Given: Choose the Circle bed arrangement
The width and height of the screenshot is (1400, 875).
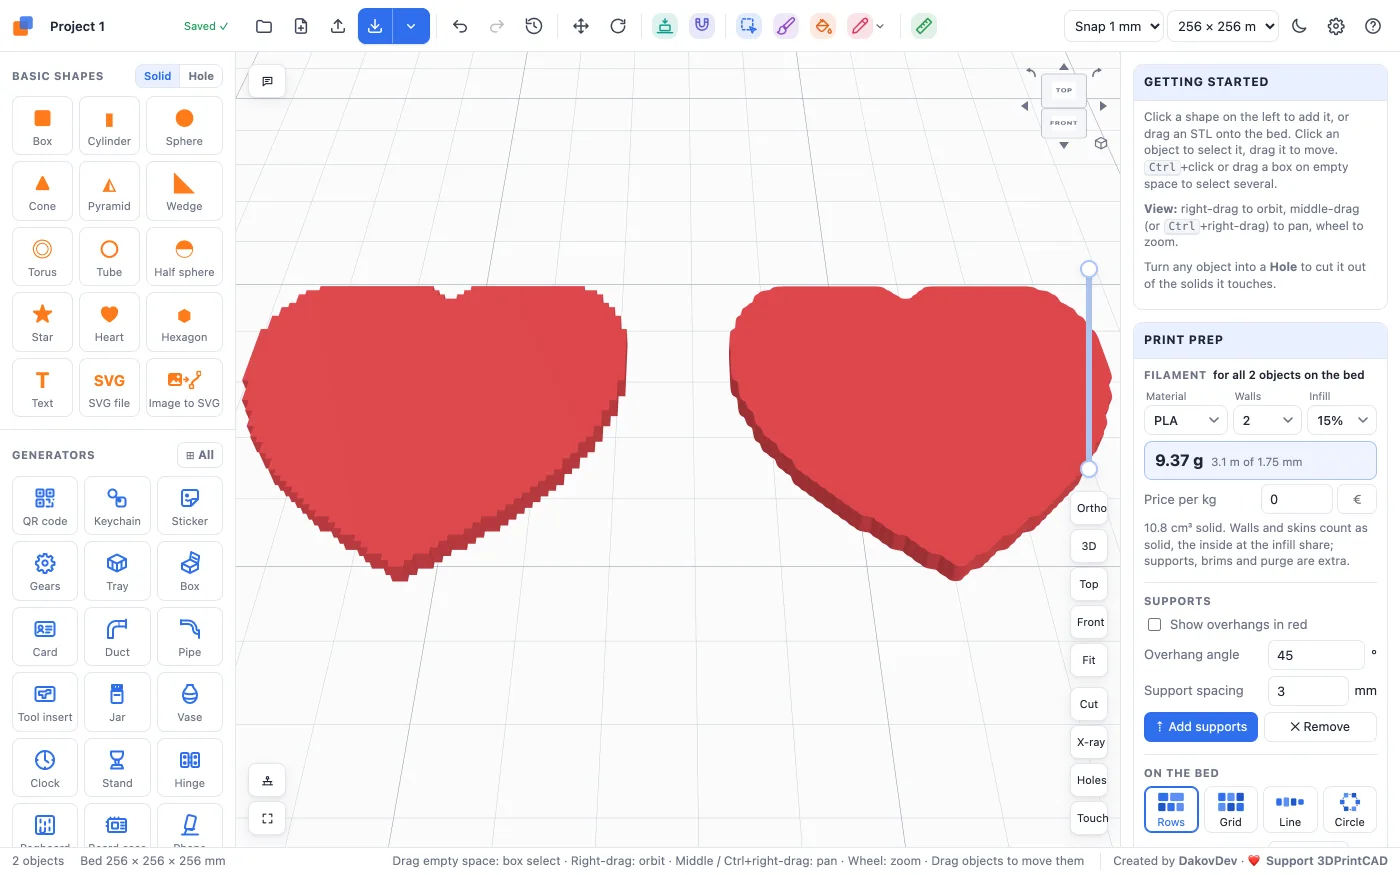Looking at the screenshot, I should click(x=1350, y=809).
